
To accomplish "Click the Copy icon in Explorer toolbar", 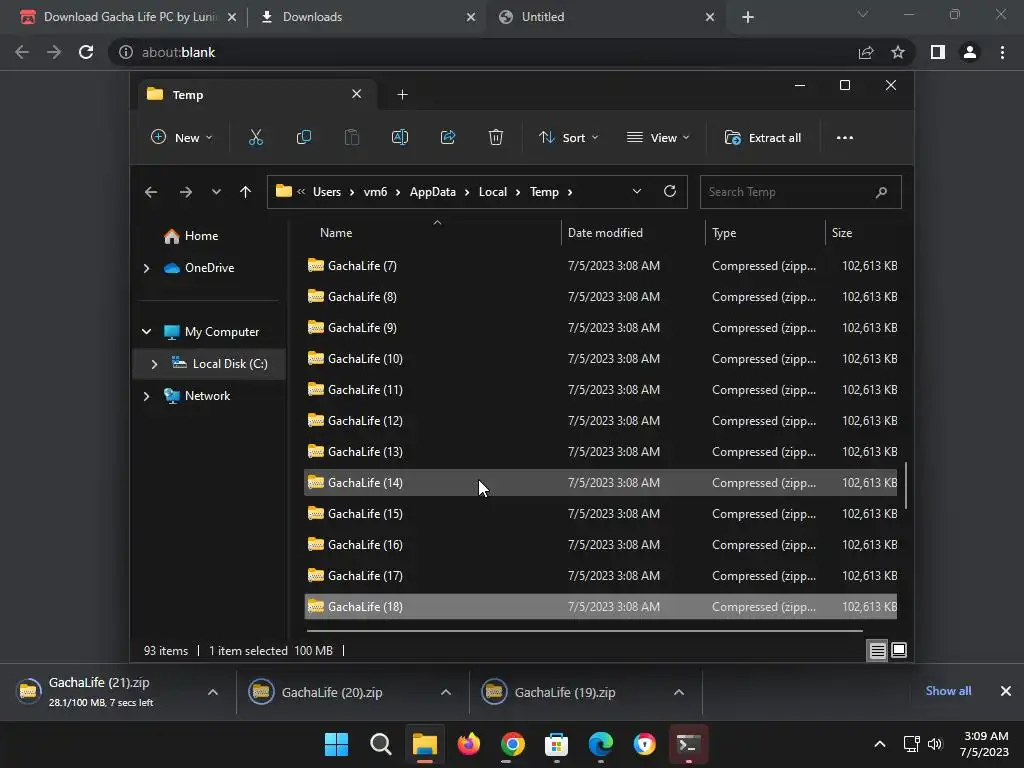I will coord(304,138).
